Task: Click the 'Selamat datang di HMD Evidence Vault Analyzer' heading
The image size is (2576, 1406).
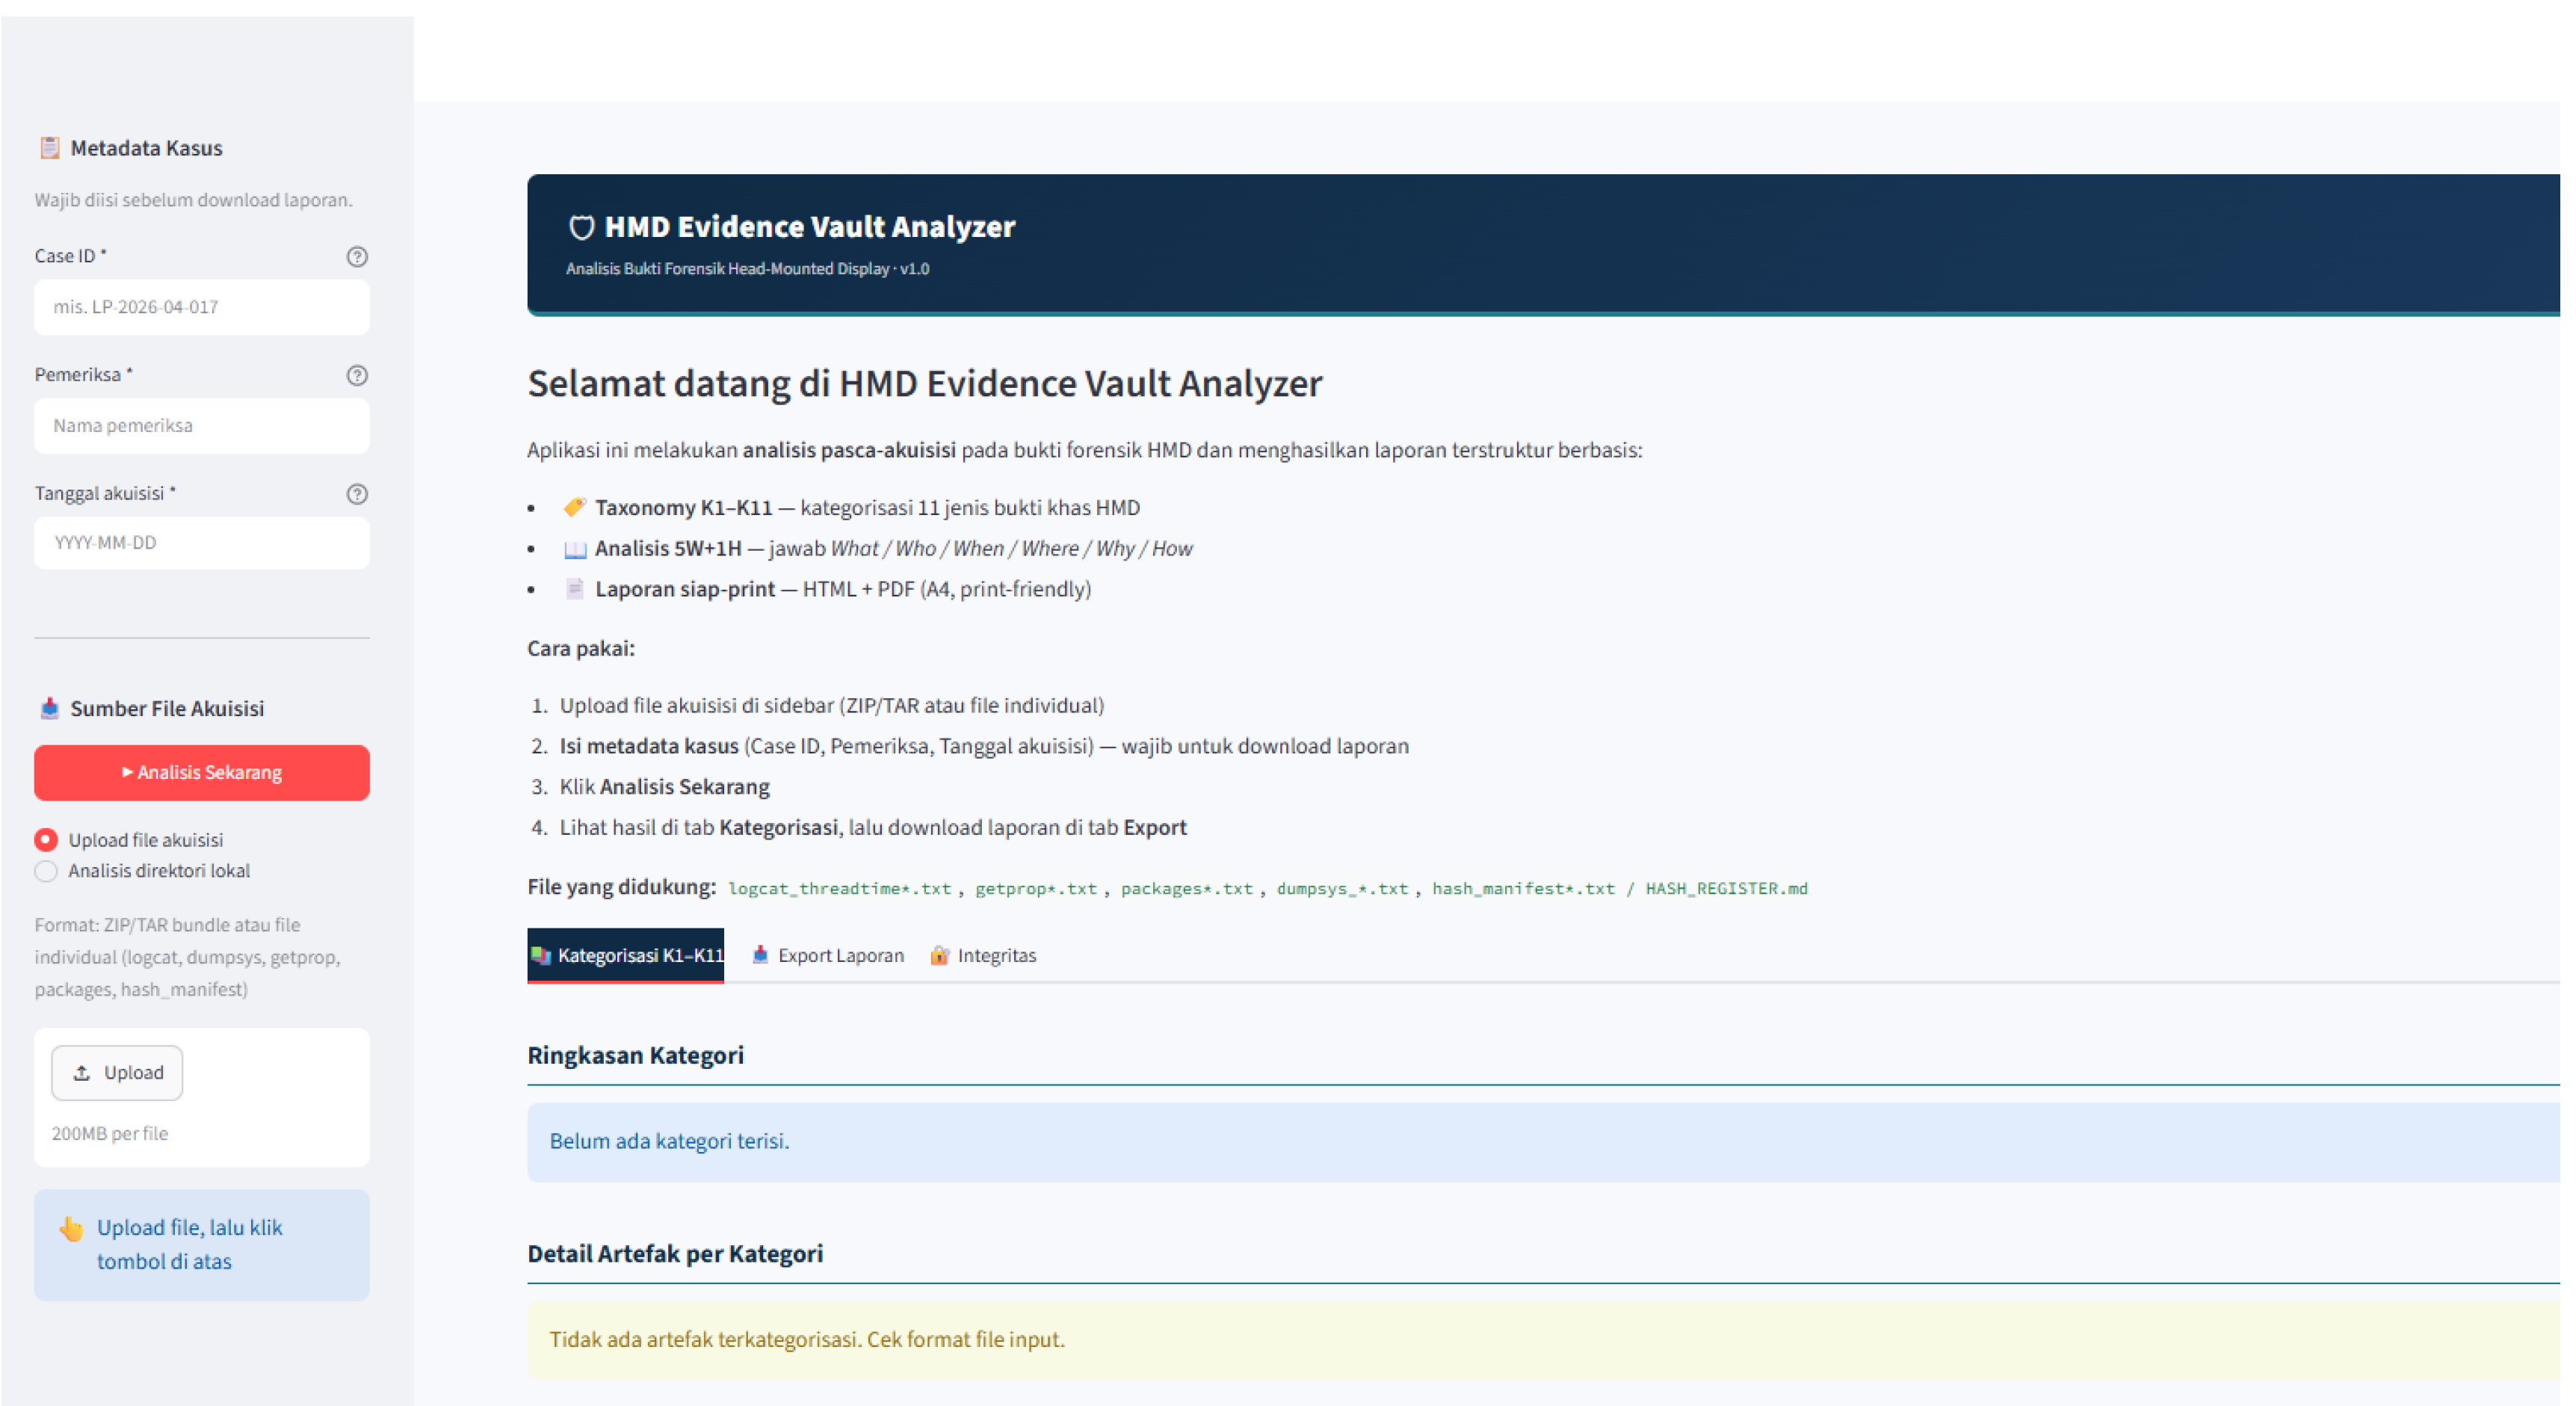Action: (925, 384)
